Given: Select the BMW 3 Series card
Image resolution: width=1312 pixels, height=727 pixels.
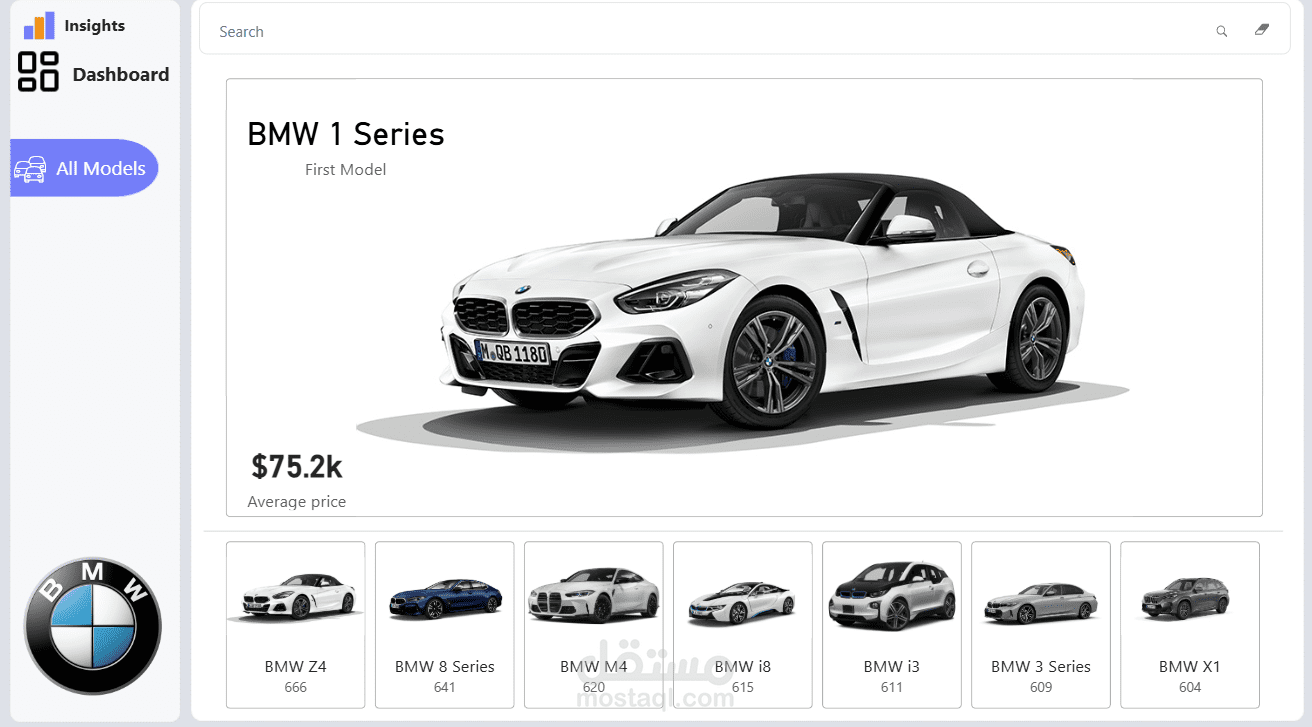Looking at the screenshot, I should [1041, 625].
